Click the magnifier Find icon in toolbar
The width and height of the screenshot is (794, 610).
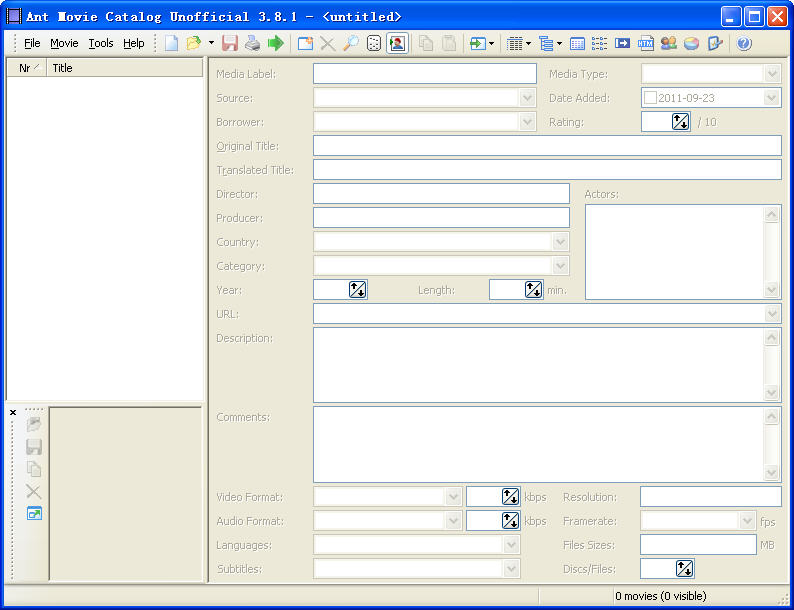(x=350, y=44)
